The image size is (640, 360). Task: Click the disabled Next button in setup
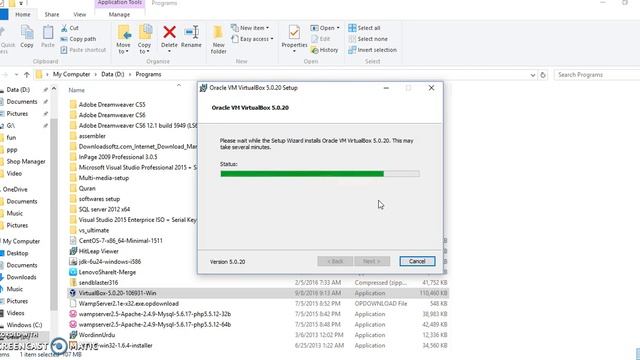click(x=372, y=262)
